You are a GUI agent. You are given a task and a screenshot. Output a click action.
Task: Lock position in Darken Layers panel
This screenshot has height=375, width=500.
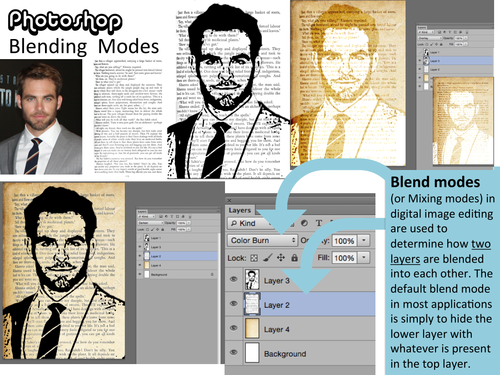tap(157, 229)
